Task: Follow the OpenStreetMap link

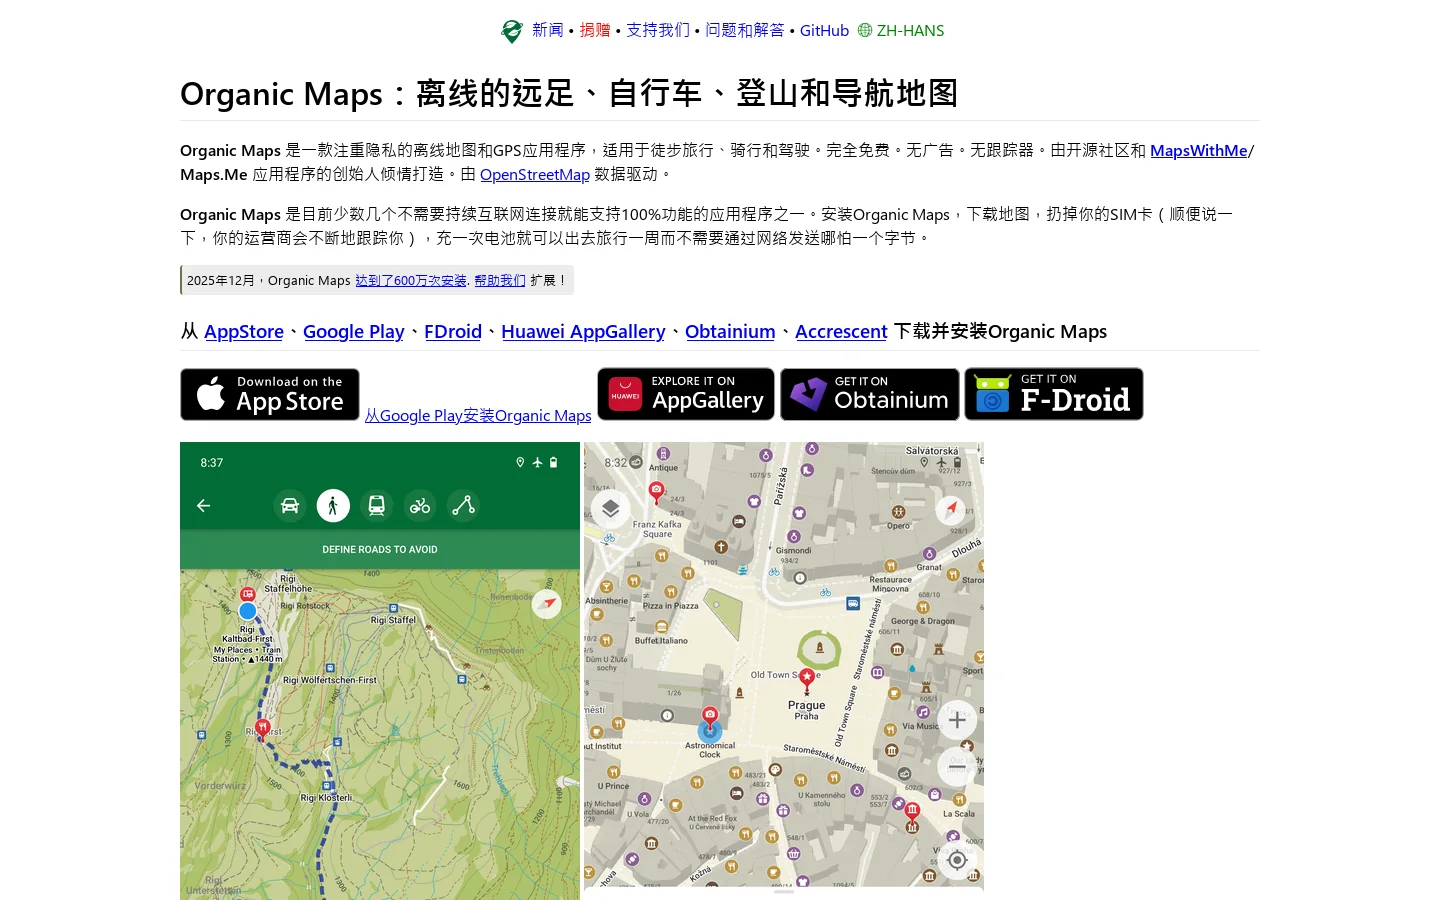Action: click(x=535, y=174)
